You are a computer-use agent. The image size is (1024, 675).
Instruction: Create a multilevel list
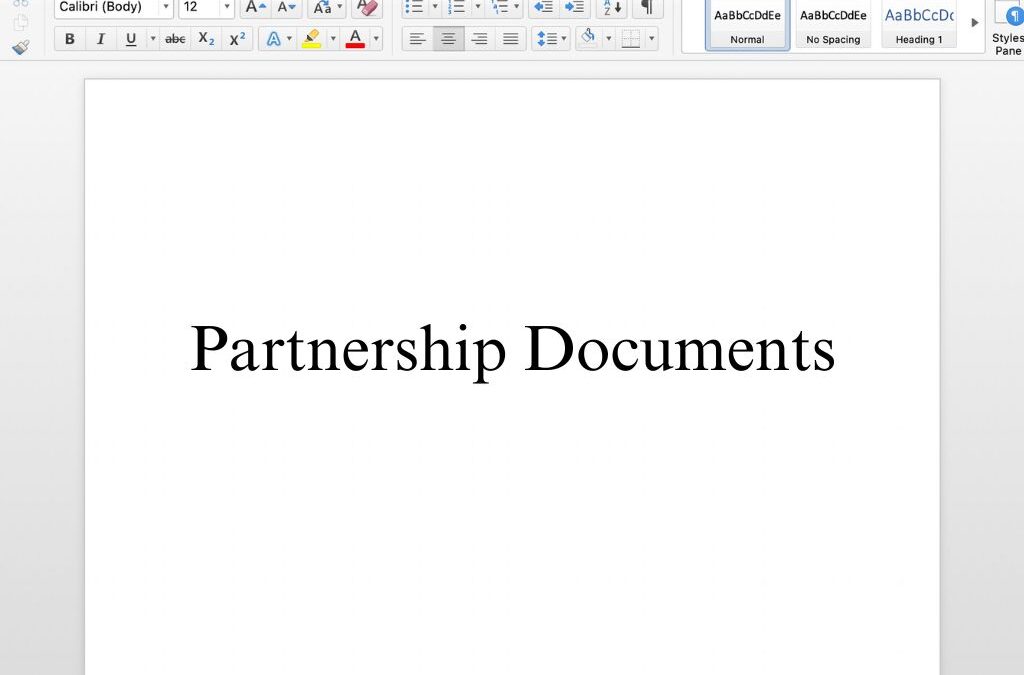click(x=500, y=8)
